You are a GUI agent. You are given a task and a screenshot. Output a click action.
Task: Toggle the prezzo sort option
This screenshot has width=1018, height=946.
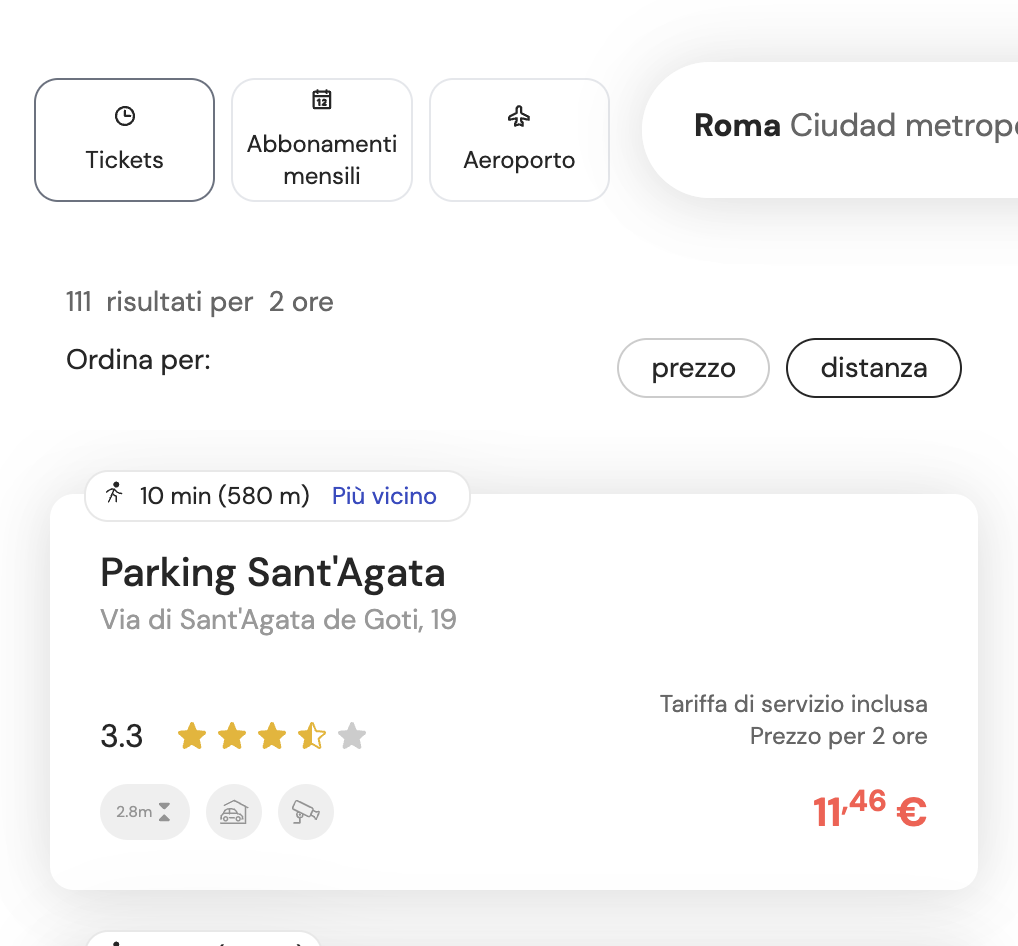[692, 368]
